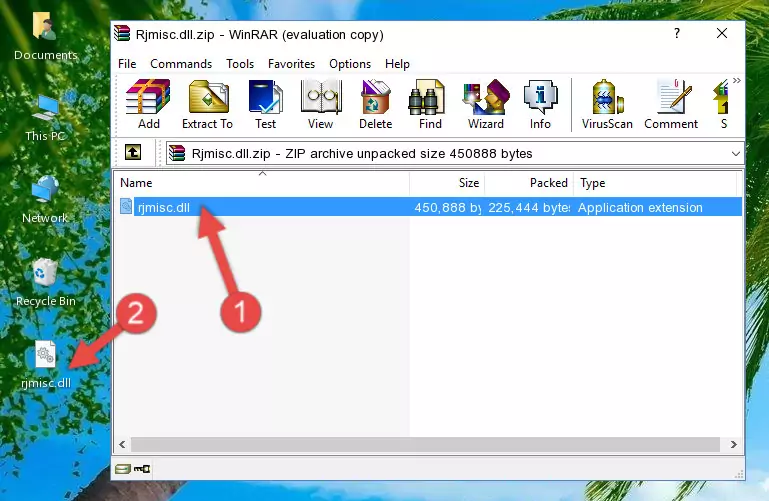769x501 pixels.
Task: Select the Recycle Bin desktop icon
Action: 45,283
